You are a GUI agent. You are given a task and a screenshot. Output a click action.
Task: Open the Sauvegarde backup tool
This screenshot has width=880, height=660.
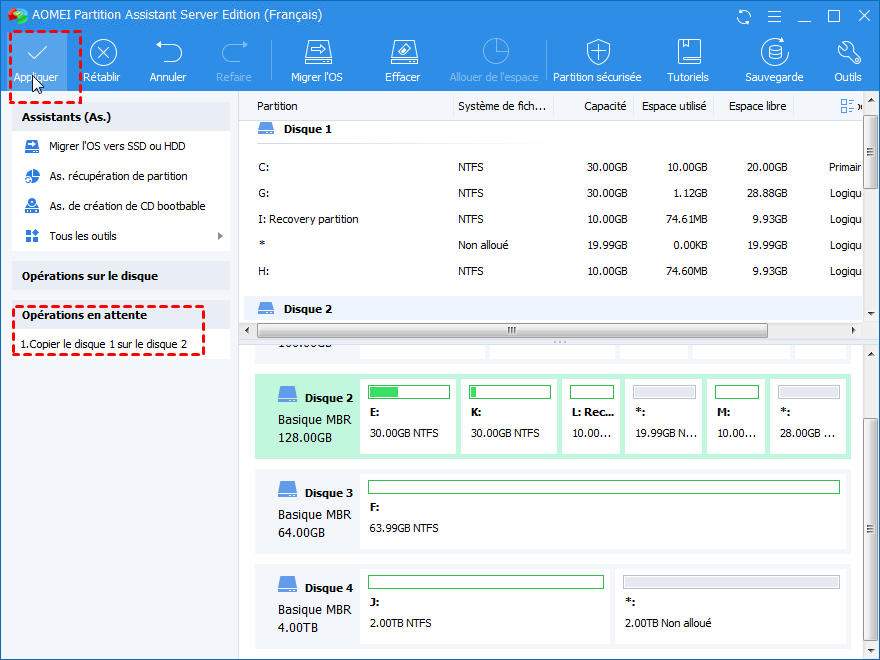[x=774, y=62]
